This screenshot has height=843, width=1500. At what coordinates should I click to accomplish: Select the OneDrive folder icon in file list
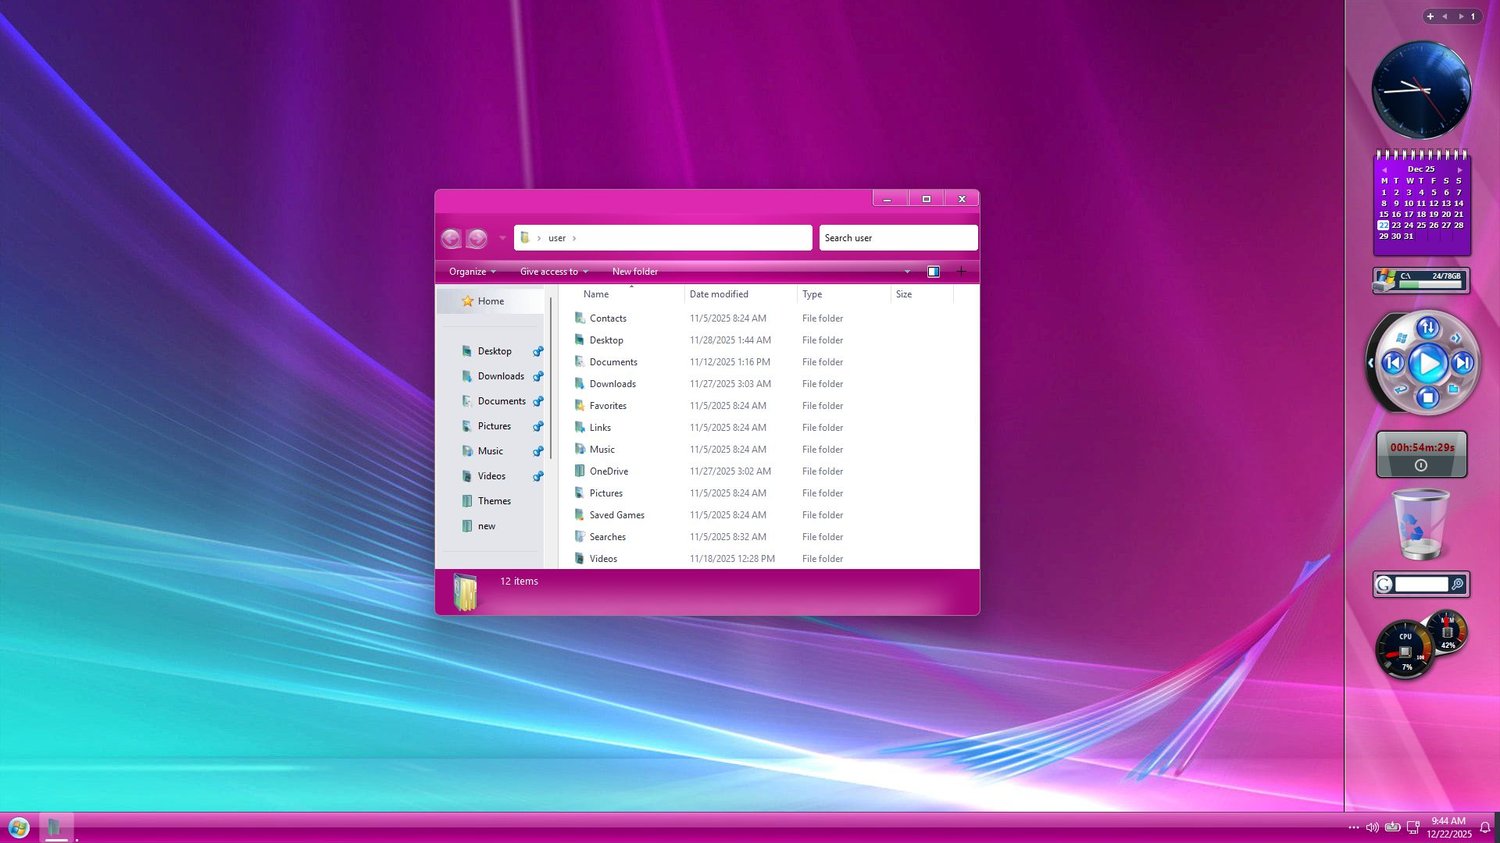coord(580,471)
